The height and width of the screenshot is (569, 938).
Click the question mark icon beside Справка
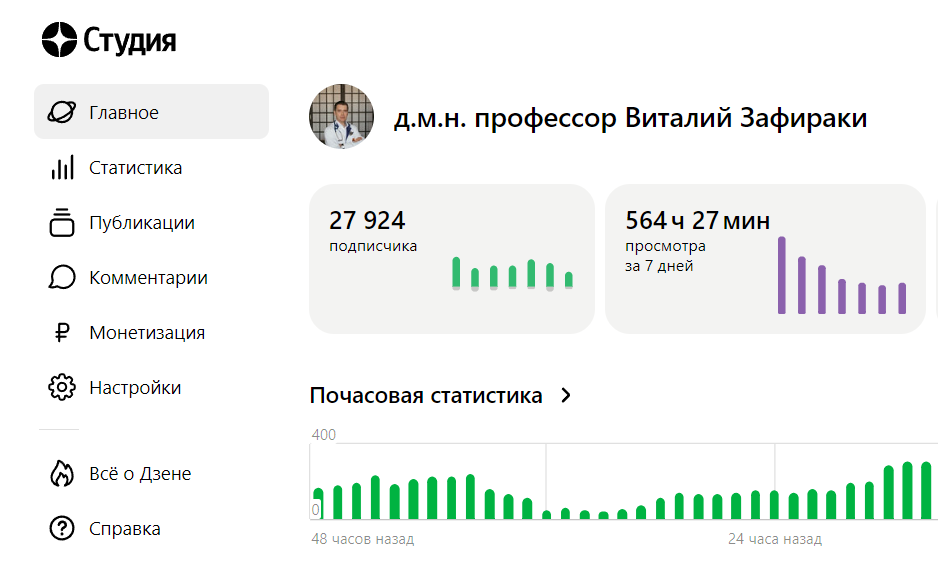(62, 528)
